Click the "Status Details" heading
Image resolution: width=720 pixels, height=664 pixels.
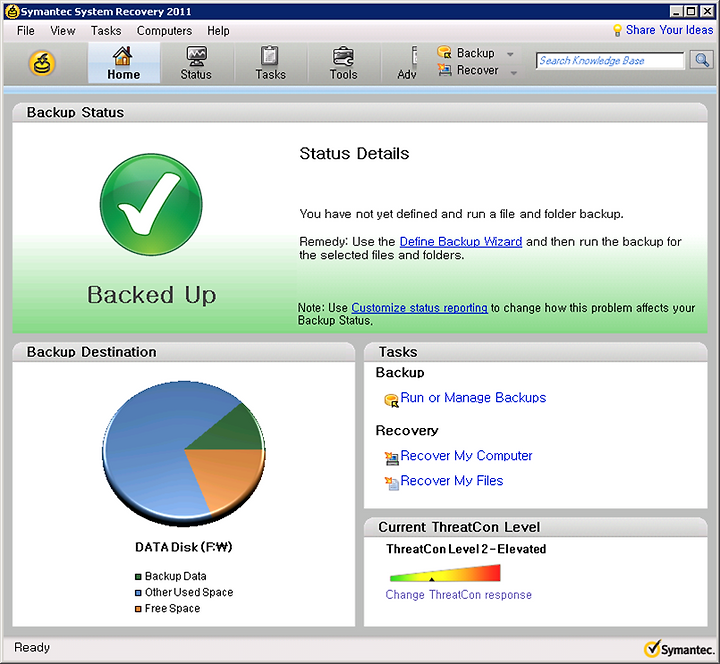click(x=354, y=153)
